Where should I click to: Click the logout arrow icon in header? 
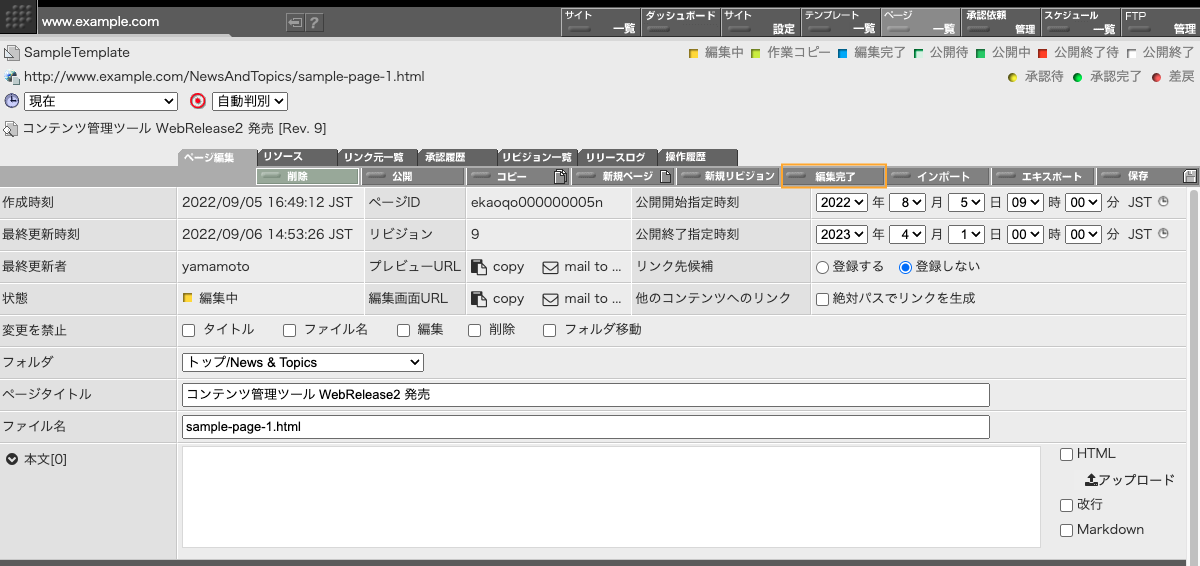click(x=294, y=22)
